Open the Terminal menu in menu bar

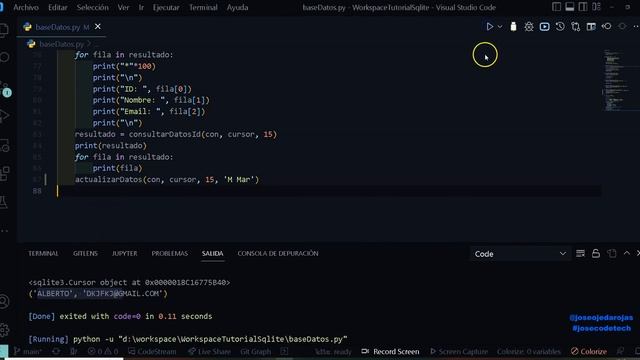tap(203, 7)
